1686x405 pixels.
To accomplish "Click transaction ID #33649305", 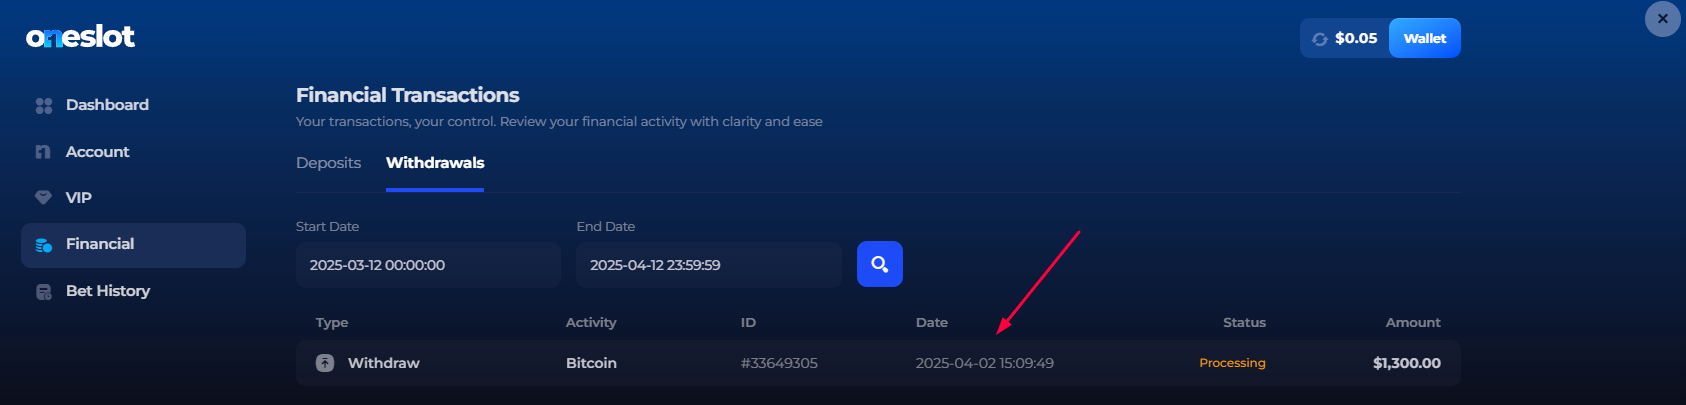I will pyautogui.click(x=779, y=363).
